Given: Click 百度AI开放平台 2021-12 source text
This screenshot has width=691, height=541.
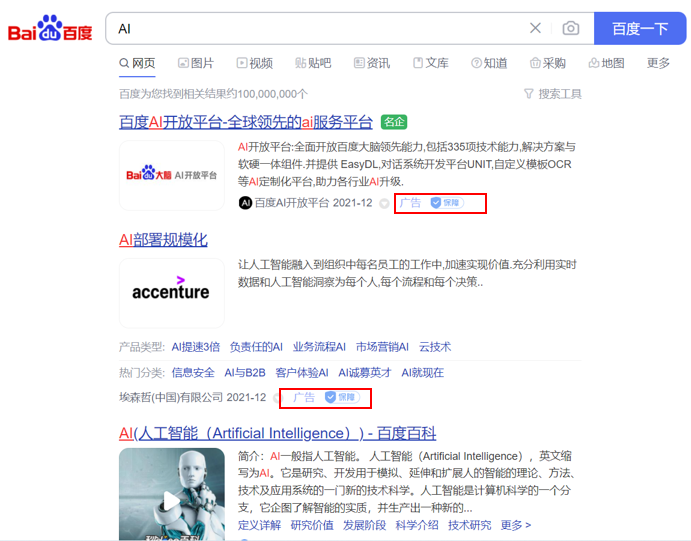Looking at the screenshot, I should click(313, 203).
